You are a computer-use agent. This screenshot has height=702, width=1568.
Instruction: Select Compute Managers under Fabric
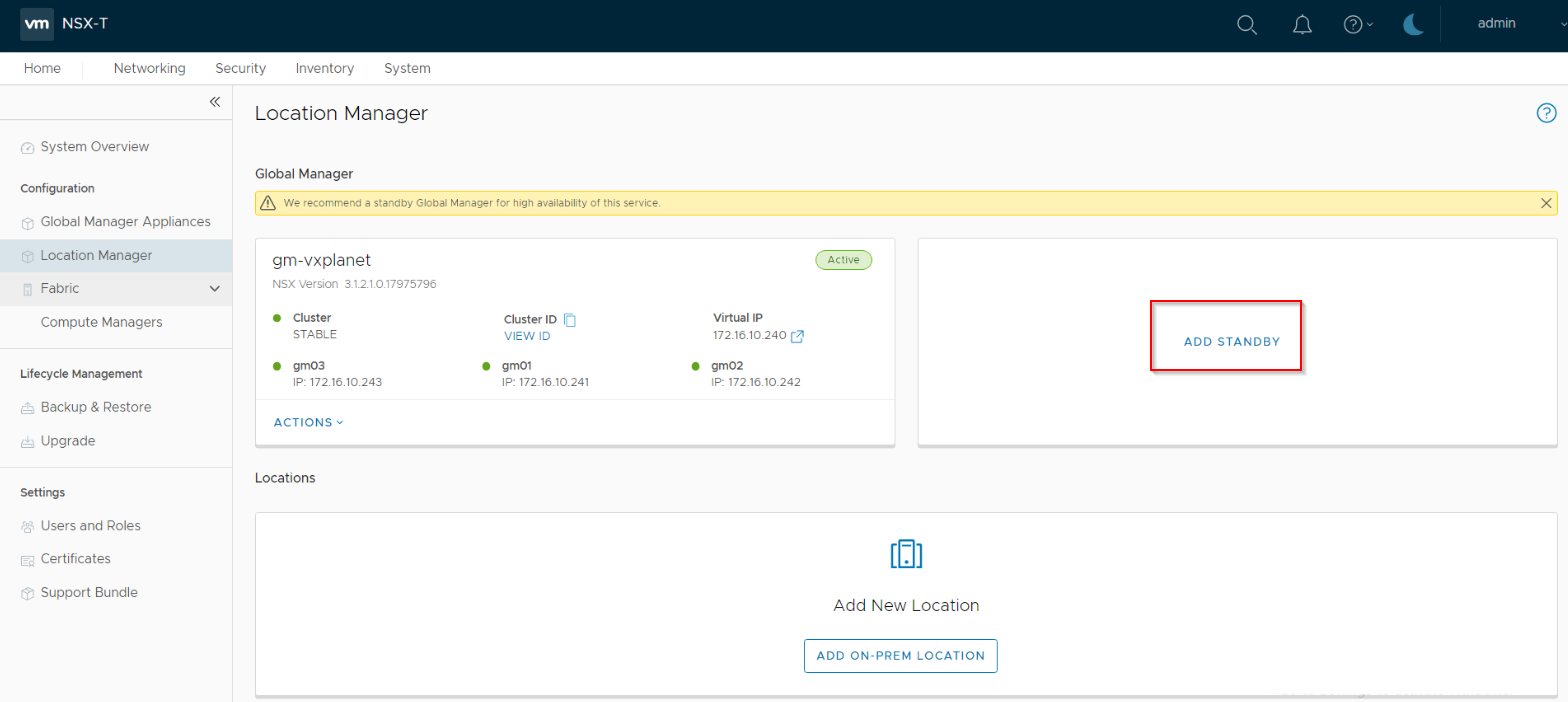pyautogui.click(x=101, y=323)
